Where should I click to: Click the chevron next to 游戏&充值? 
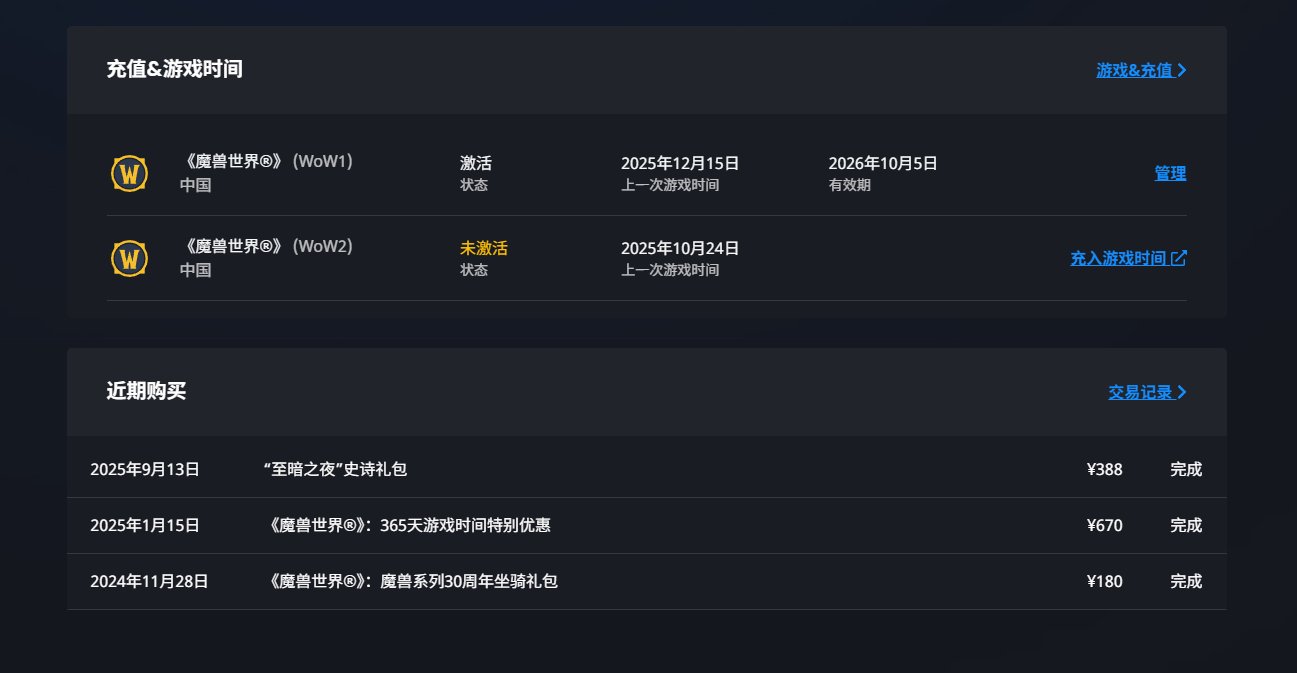(1182, 70)
